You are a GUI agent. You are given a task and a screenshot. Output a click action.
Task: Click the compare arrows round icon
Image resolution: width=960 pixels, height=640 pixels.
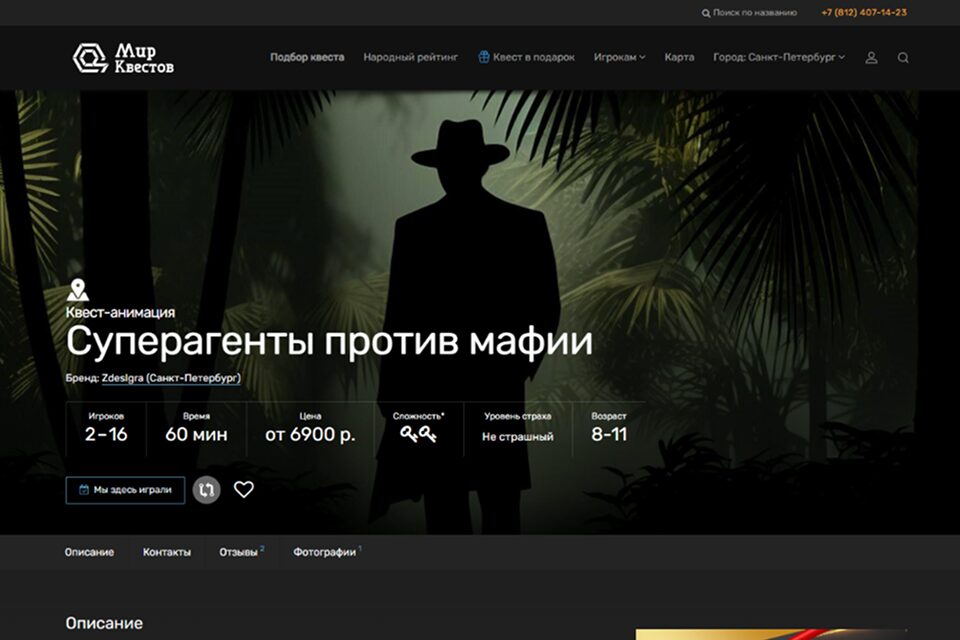coord(206,490)
